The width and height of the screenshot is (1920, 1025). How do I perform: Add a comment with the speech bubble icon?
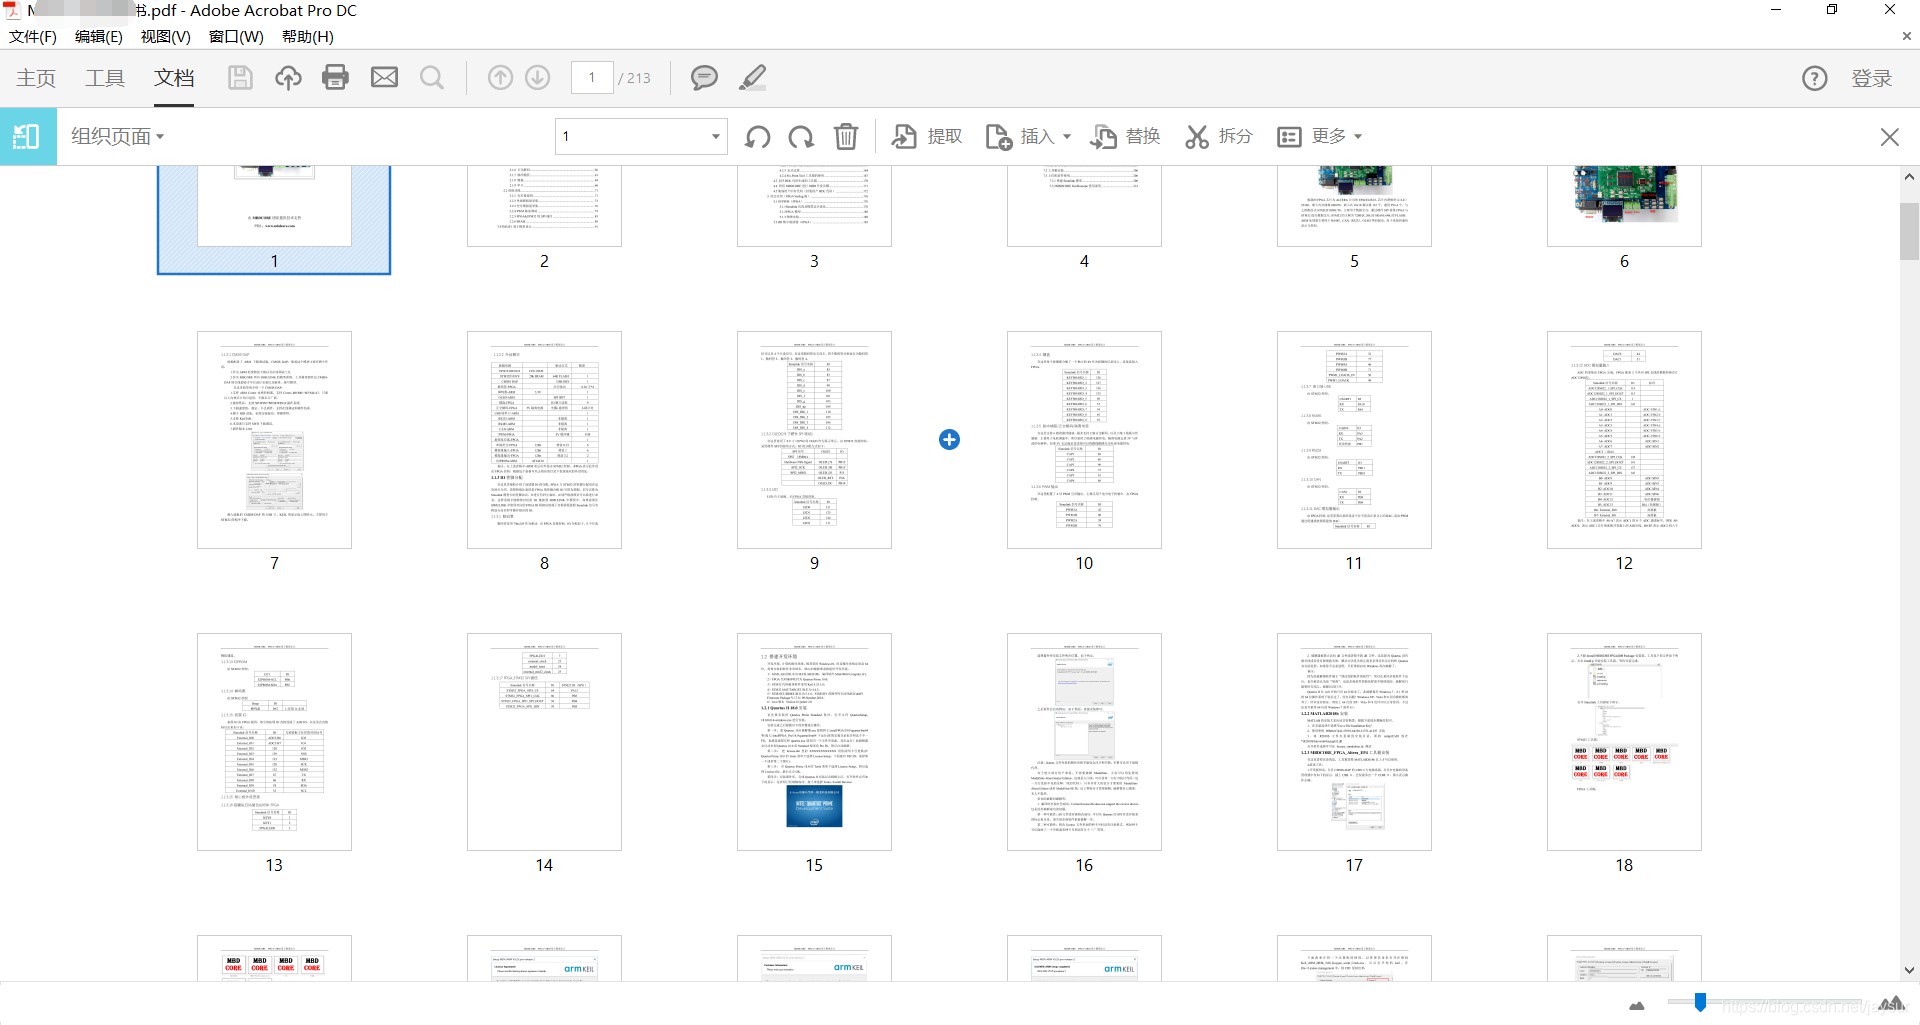pos(704,78)
